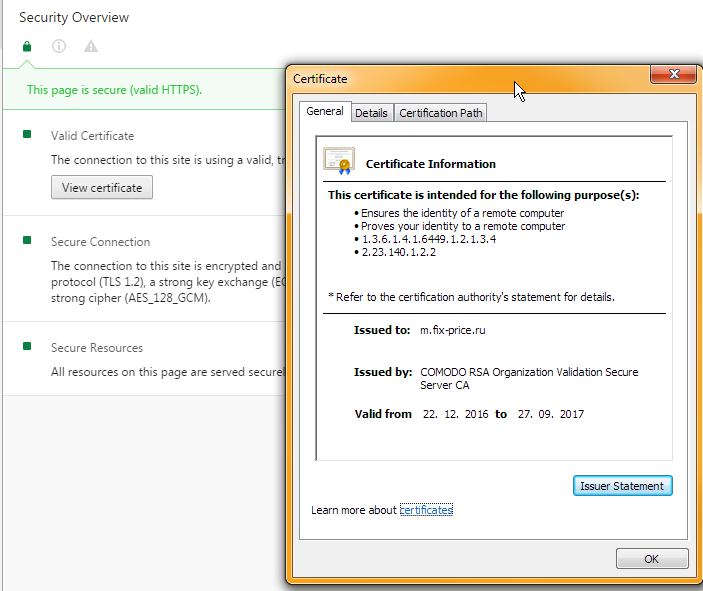
Task: Click the Security Overview heading
Action: click(74, 17)
